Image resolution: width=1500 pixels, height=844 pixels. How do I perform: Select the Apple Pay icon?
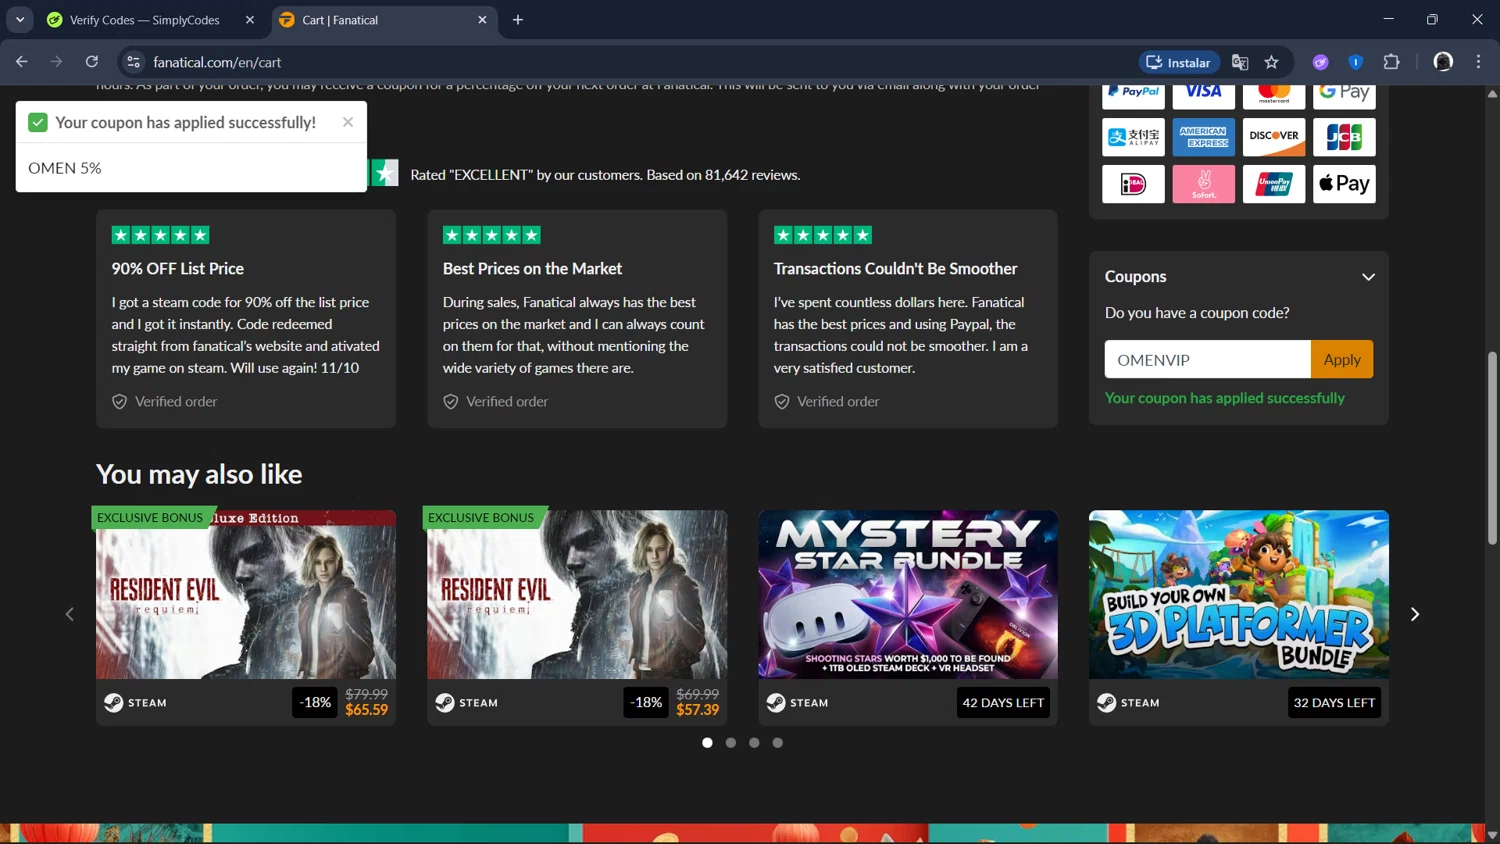(x=1344, y=184)
